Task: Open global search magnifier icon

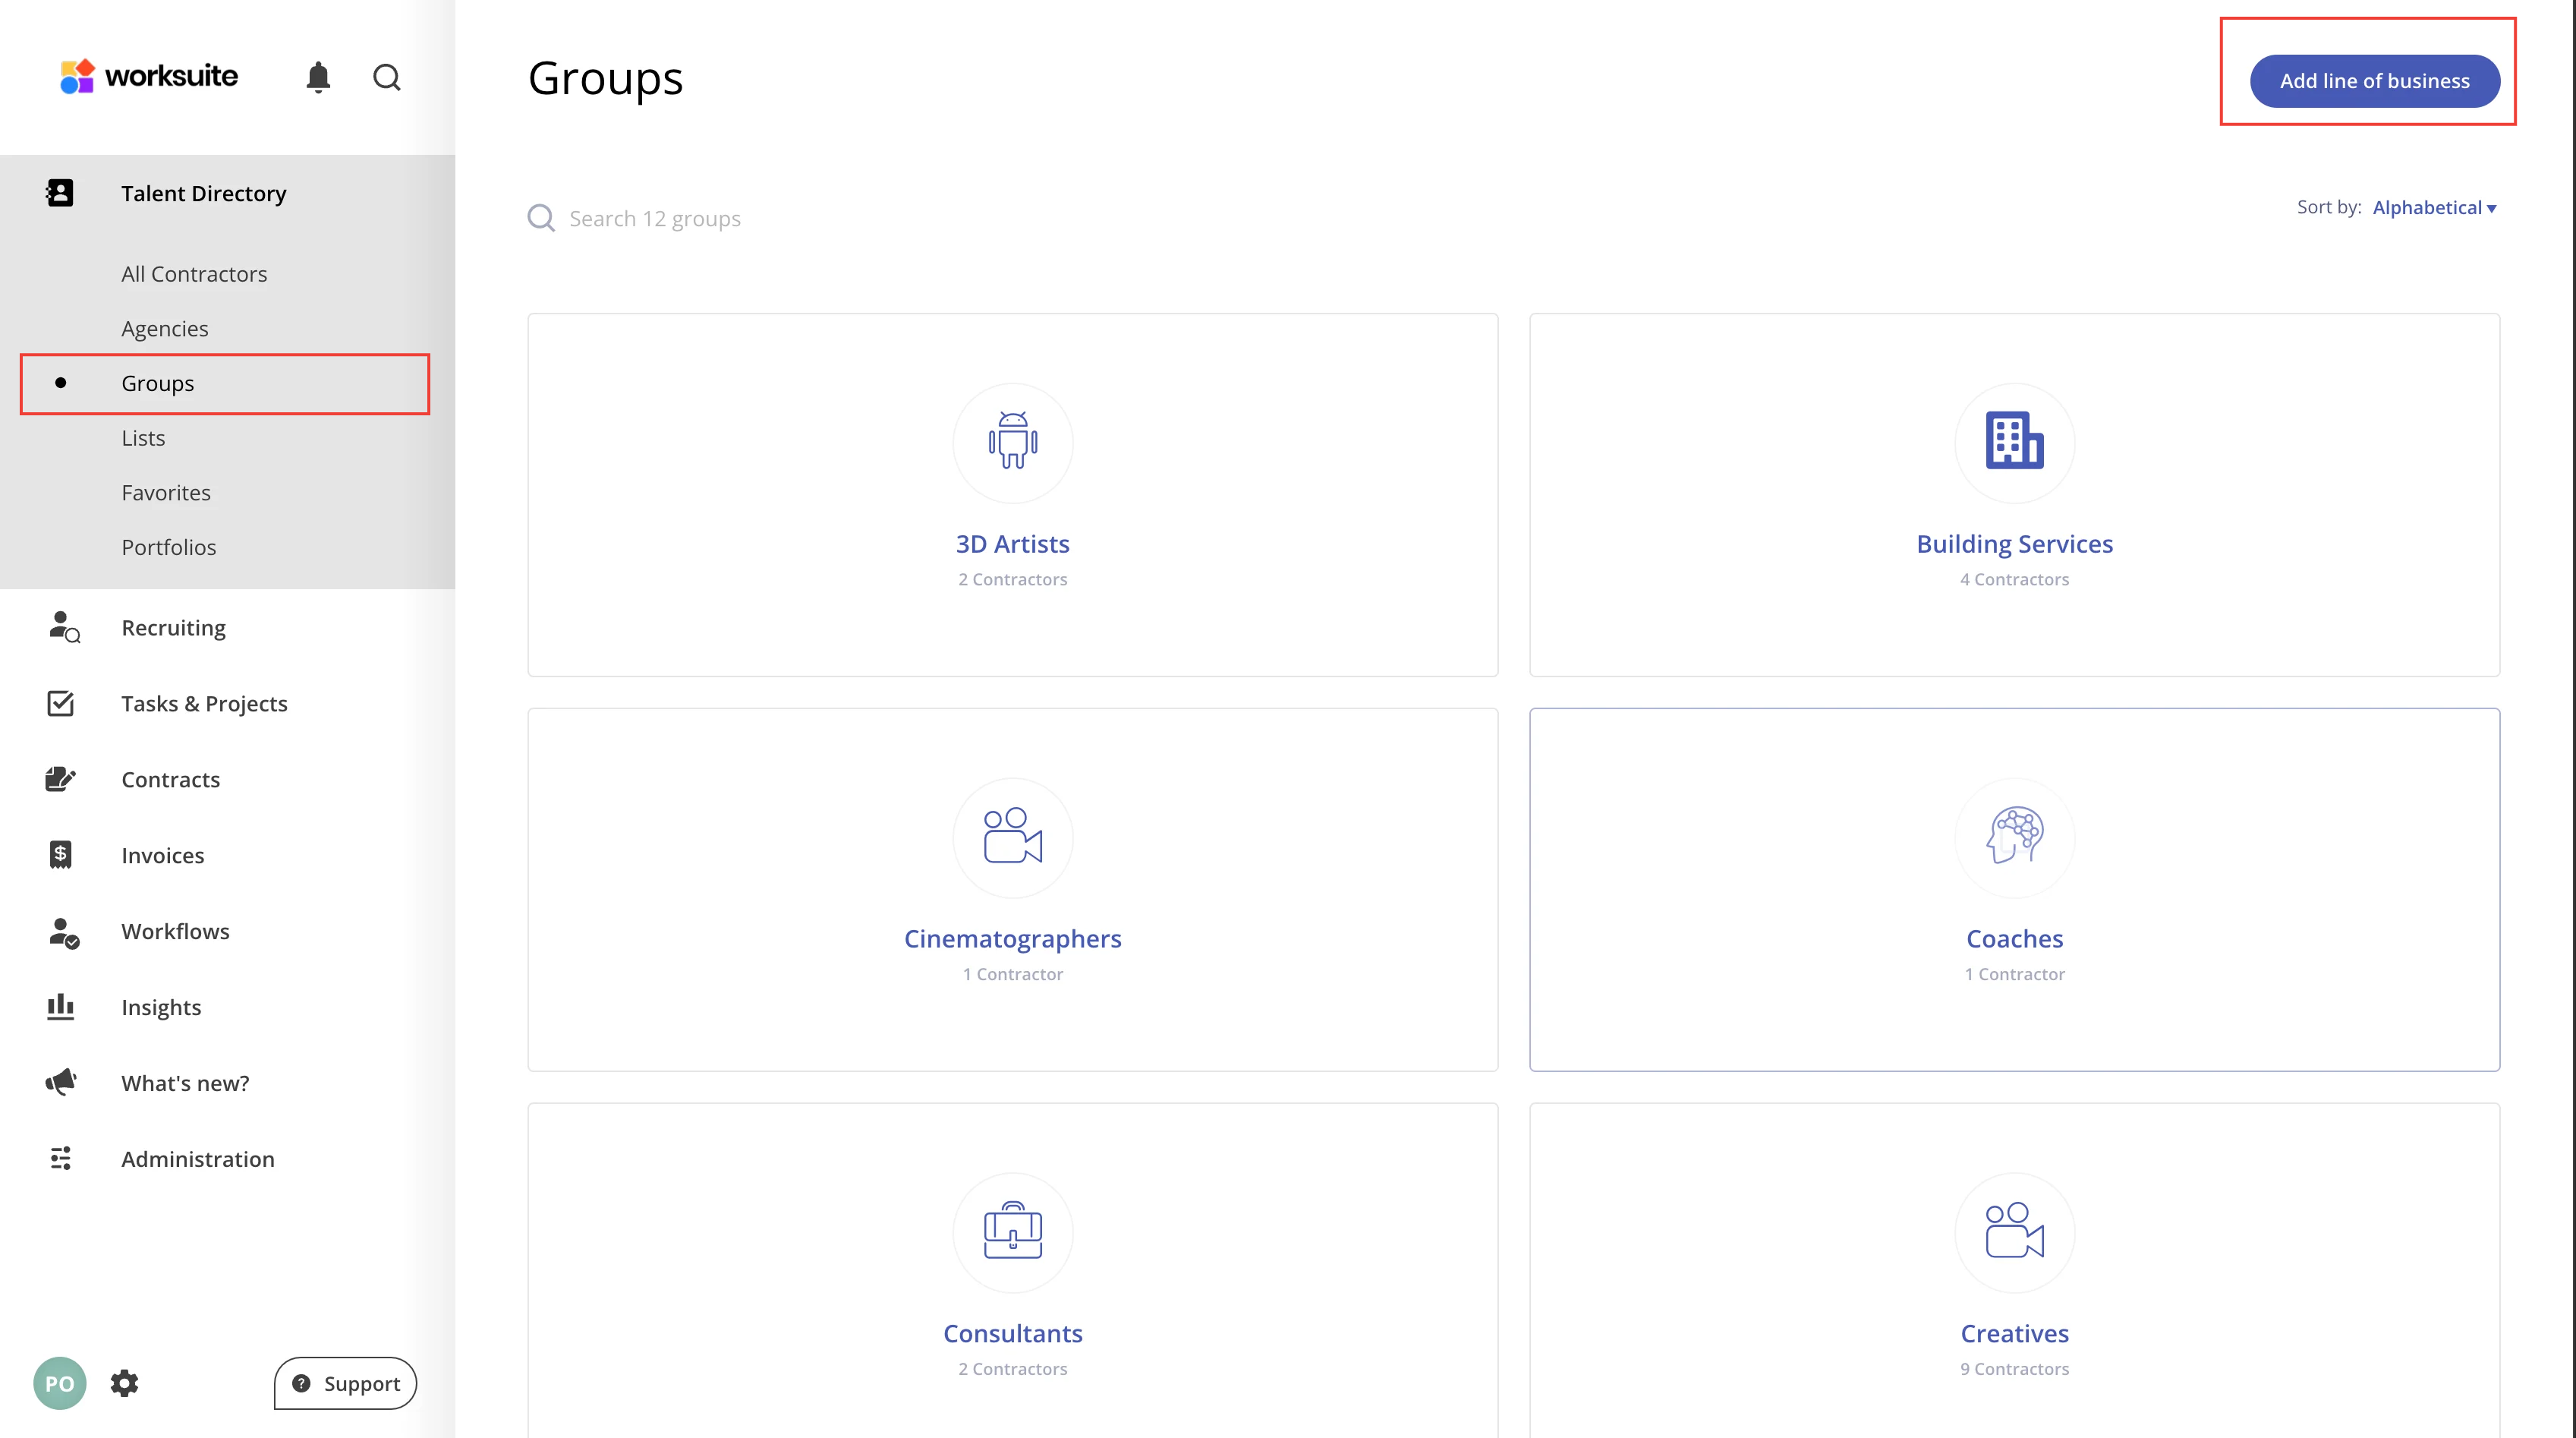Action: pos(387,77)
